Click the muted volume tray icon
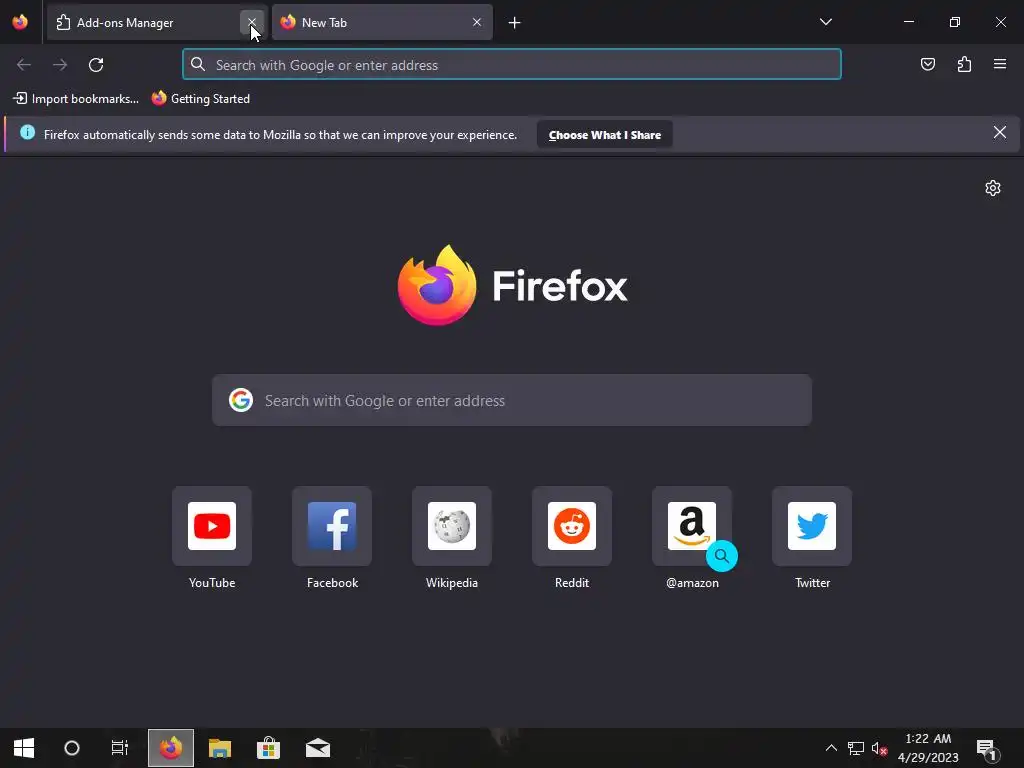 click(879, 748)
